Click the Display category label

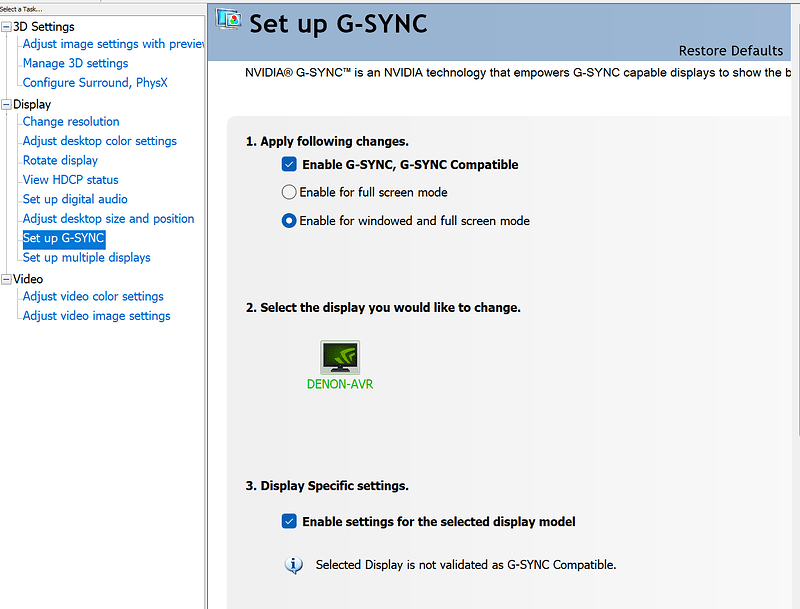[32, 105]
